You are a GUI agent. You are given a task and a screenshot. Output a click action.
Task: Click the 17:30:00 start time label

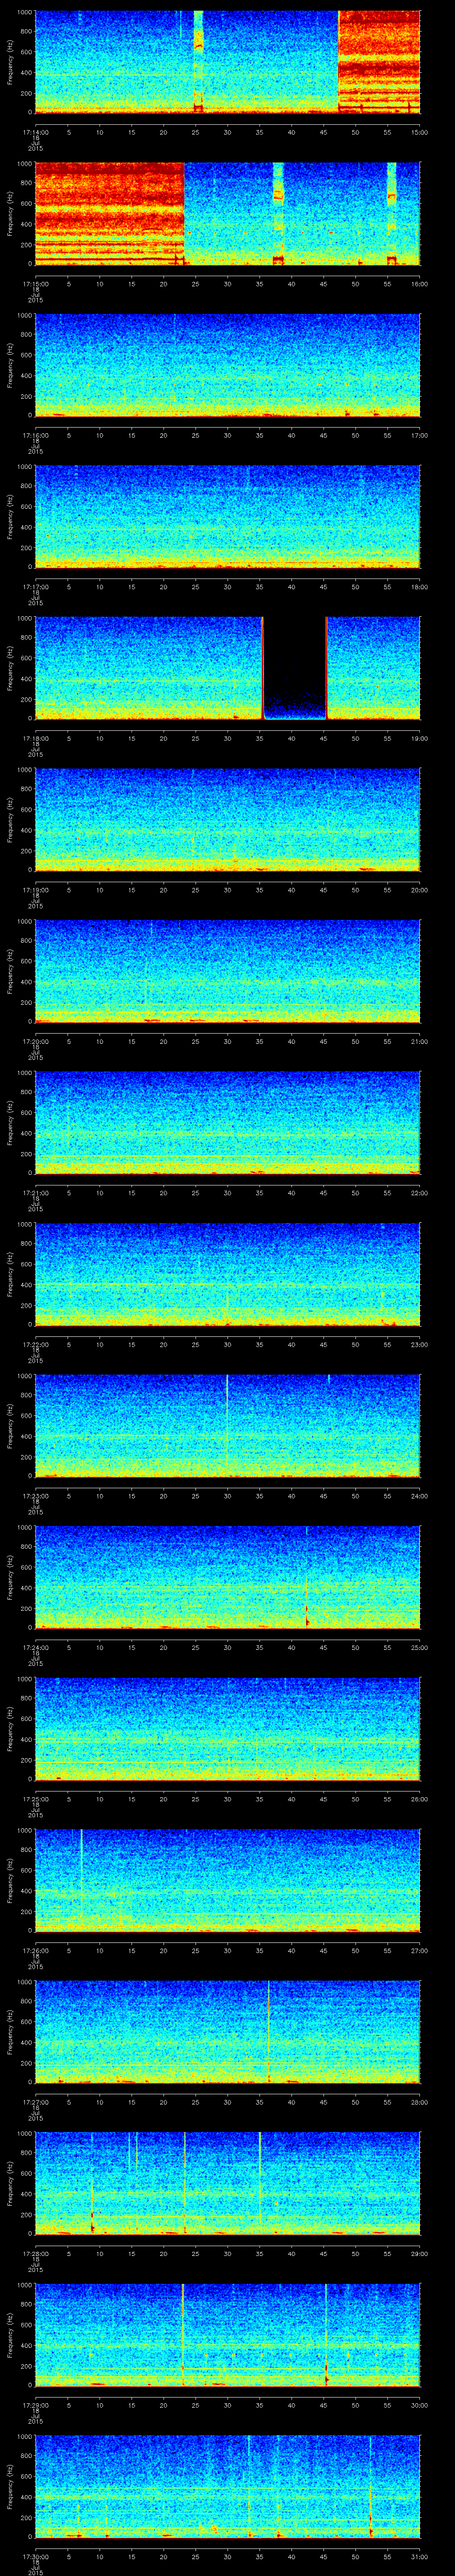pyautogui.click(x=35, y=2556)
